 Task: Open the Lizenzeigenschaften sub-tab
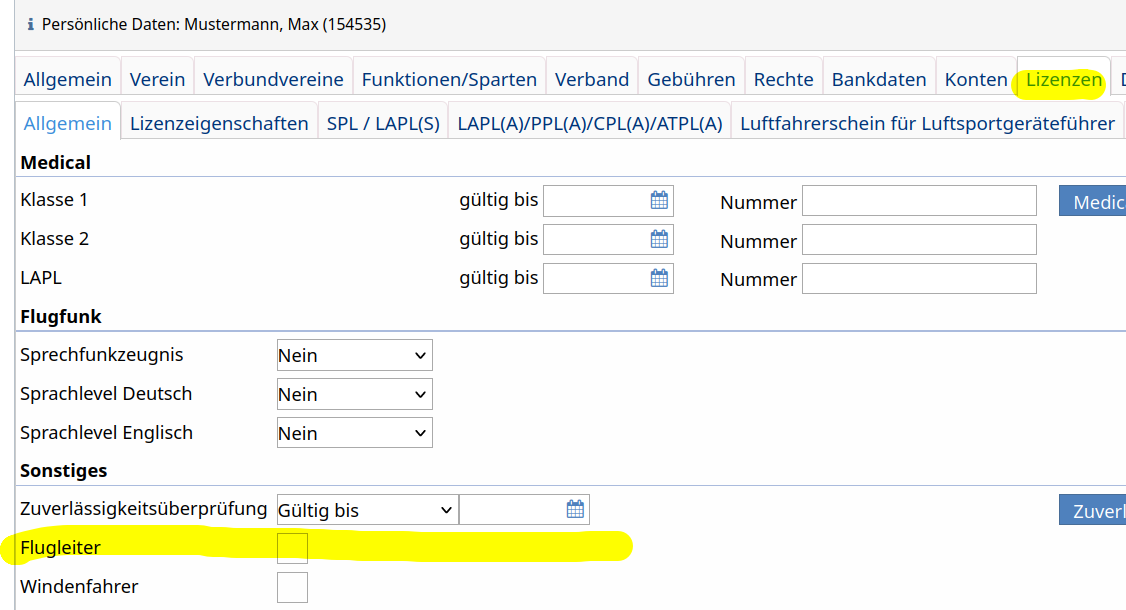(219, 124)
